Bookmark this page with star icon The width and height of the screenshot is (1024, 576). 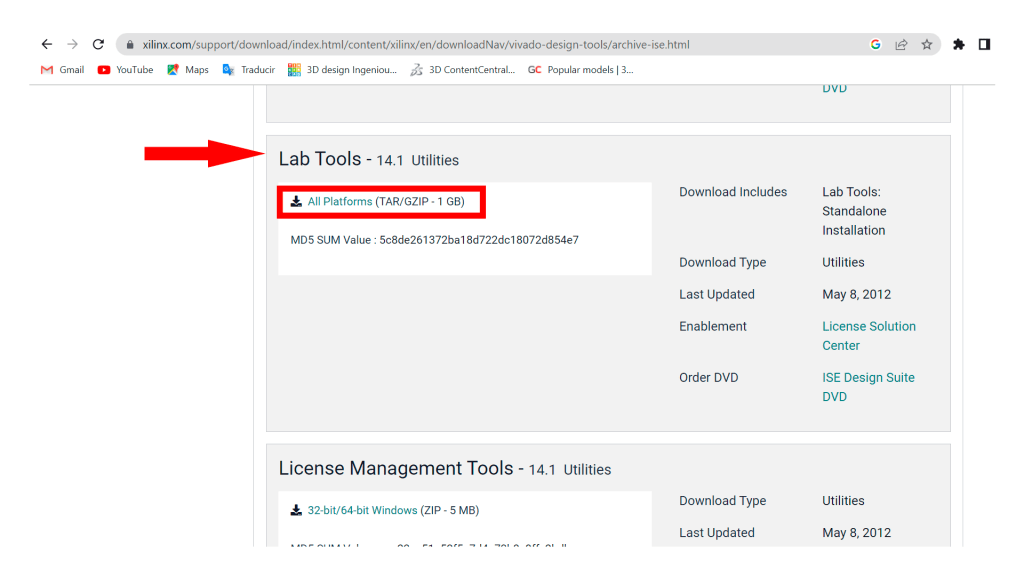point(927,45)
